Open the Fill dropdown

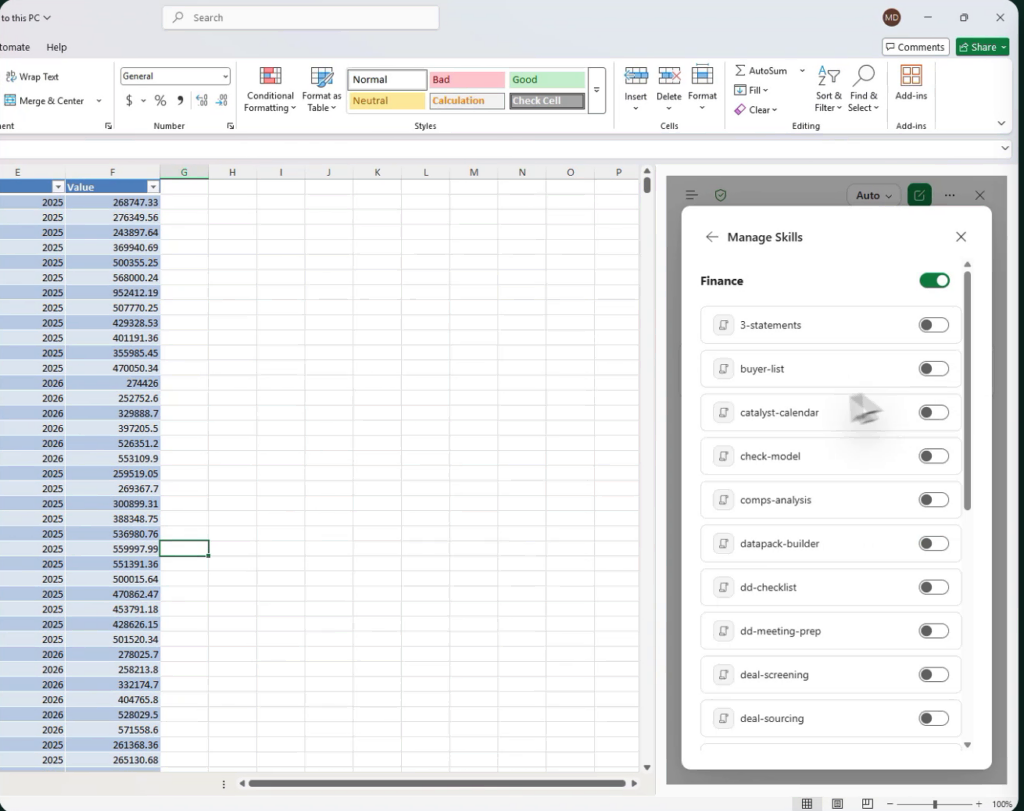(751, 90)
